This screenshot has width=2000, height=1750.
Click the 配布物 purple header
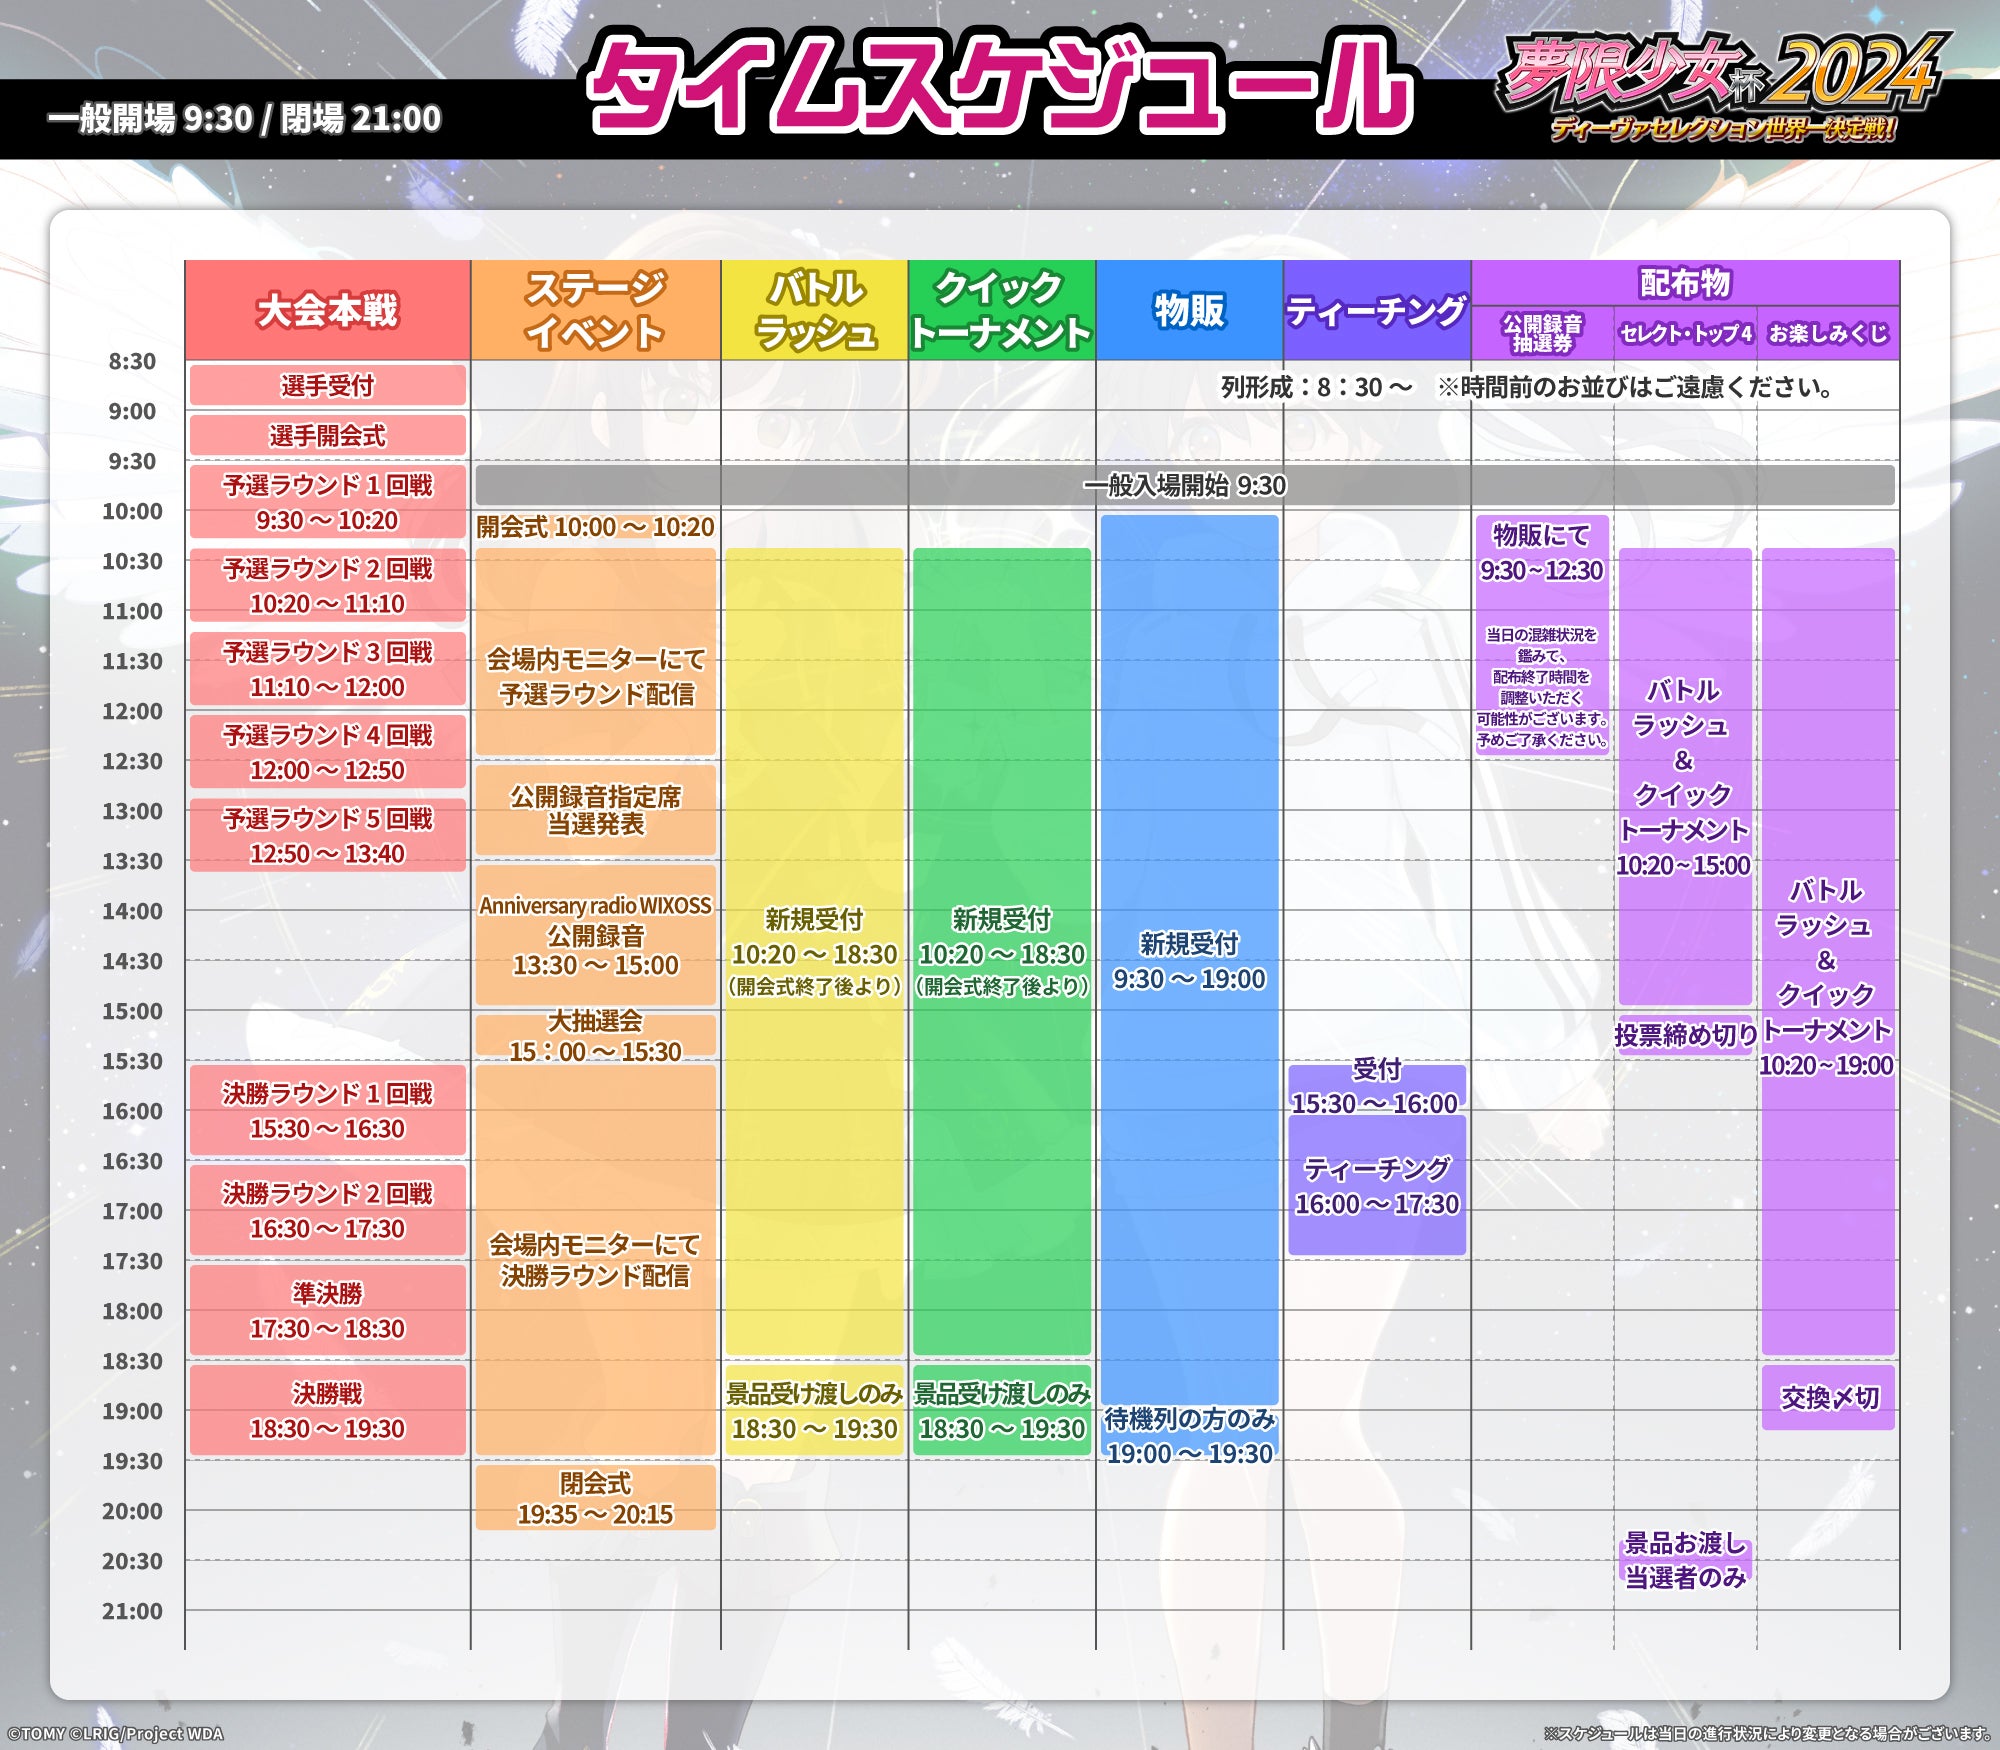point(1685,283)
